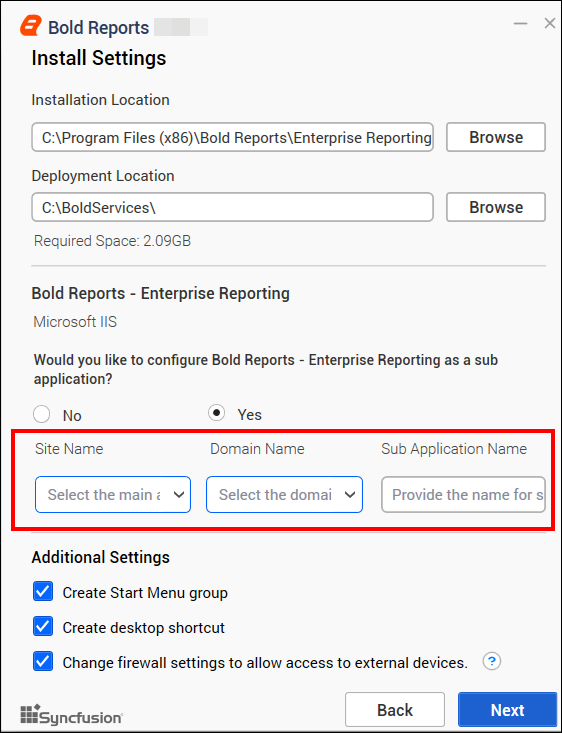The width and height of the screenshot is (562, 733).
Task: Click the Domain Name label
Action: click(257, 449)
